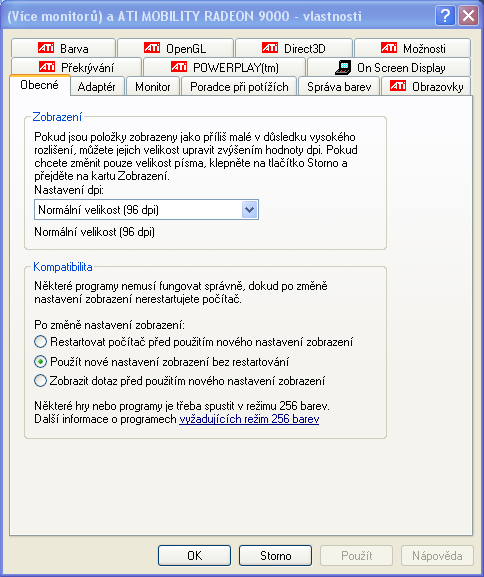Choose Použít nové nastavení bez restartování option

[40, 362]
